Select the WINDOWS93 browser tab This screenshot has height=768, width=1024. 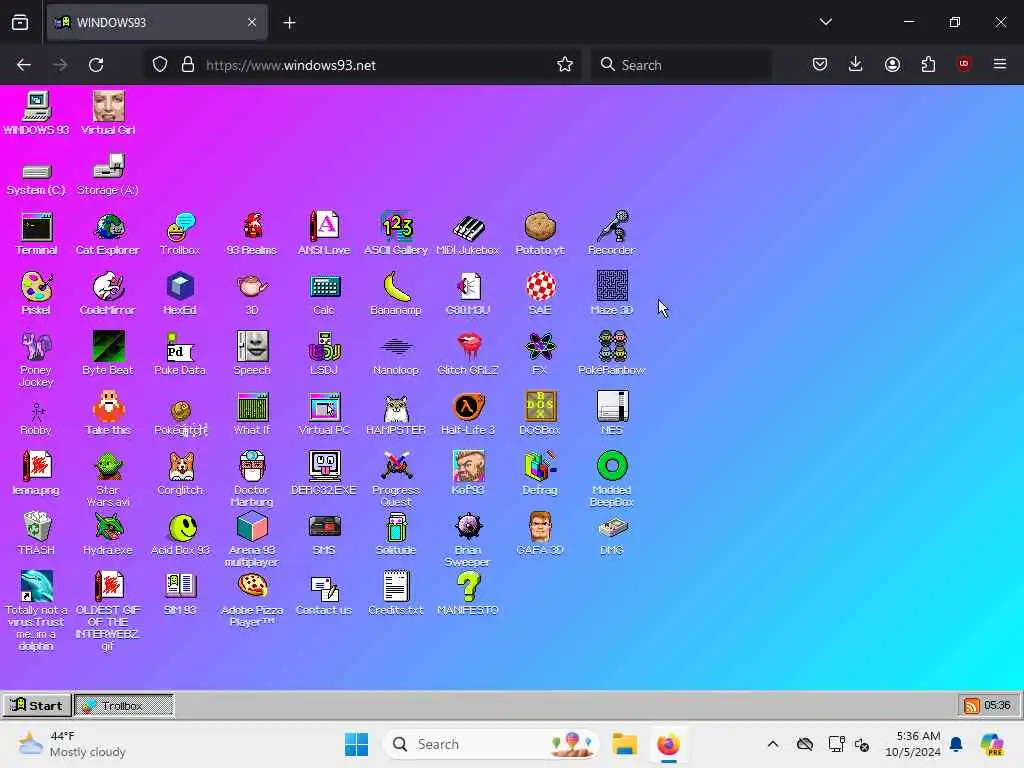[157, 22]
